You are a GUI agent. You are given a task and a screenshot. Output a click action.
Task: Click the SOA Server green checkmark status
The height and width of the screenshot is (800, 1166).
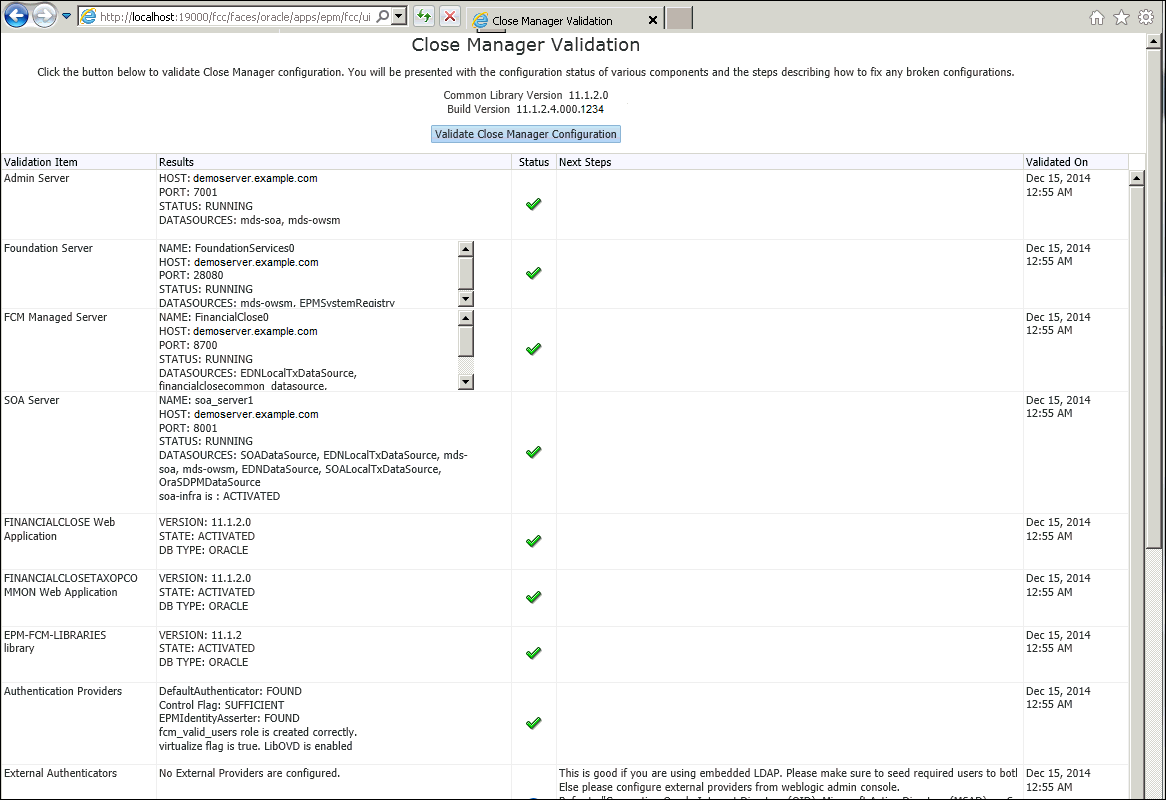(x=533, y=452)
